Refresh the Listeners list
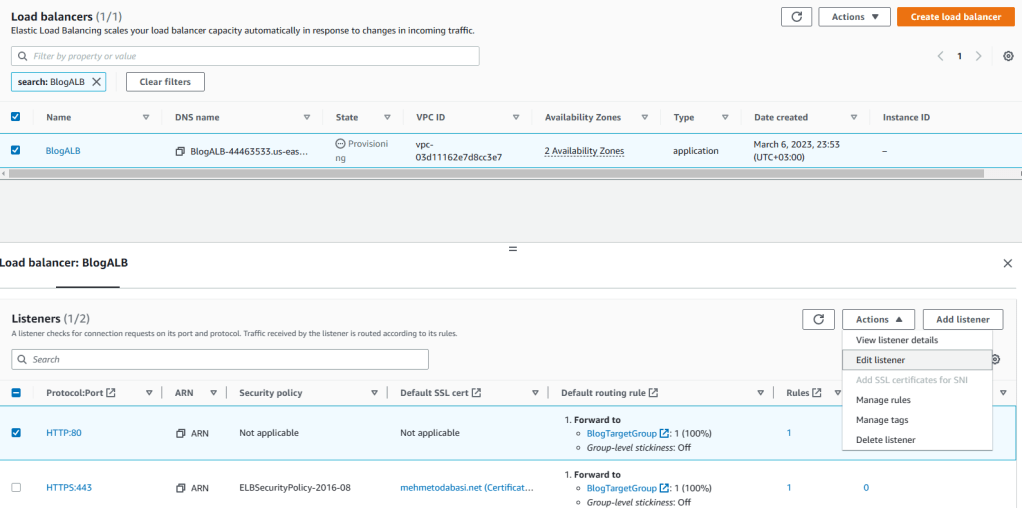Screen dimensions: 1022x508 [818, 319]
